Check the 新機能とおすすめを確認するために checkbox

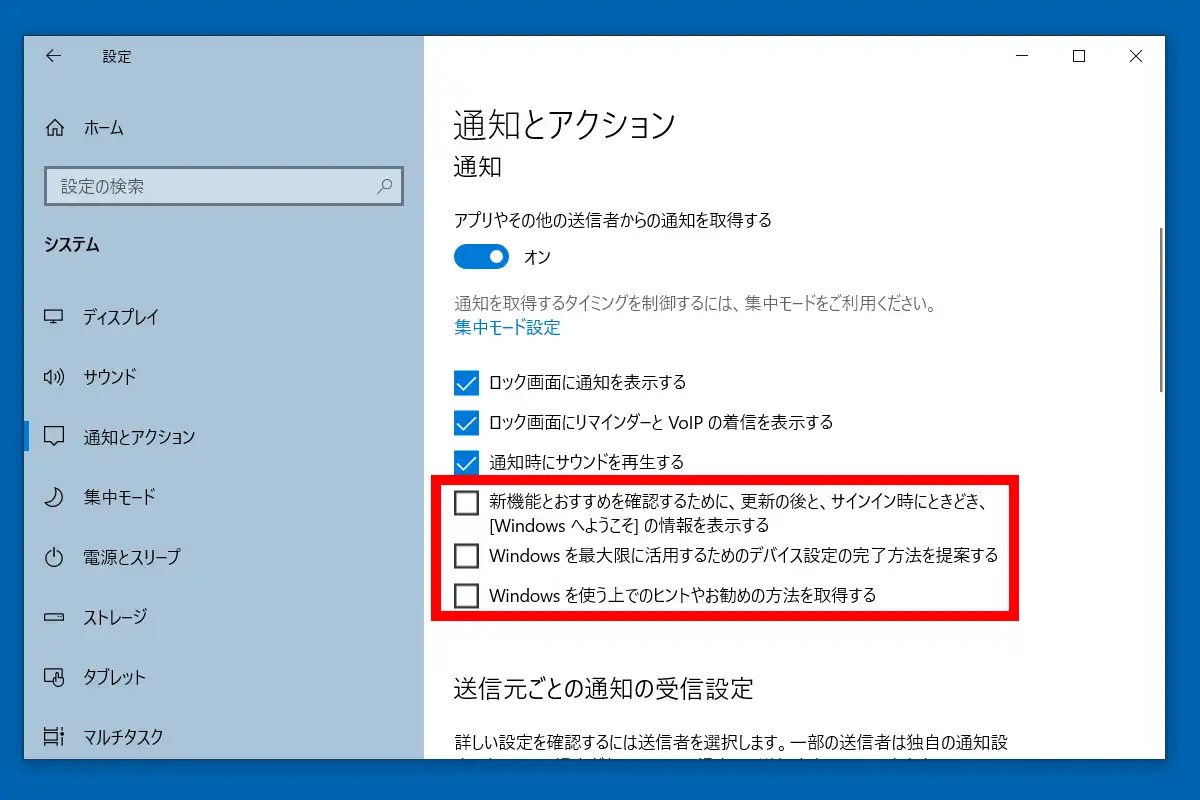click(x=467, y=503)
